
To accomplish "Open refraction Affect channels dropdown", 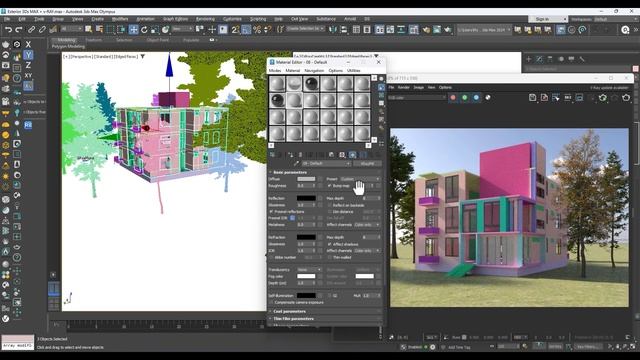I will coord(367,251).
